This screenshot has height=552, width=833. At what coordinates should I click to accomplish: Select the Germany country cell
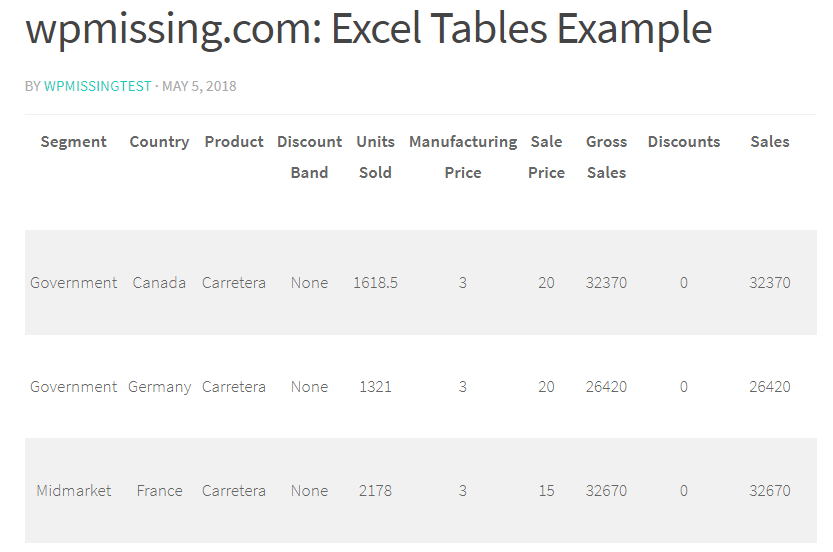[159, 387]
